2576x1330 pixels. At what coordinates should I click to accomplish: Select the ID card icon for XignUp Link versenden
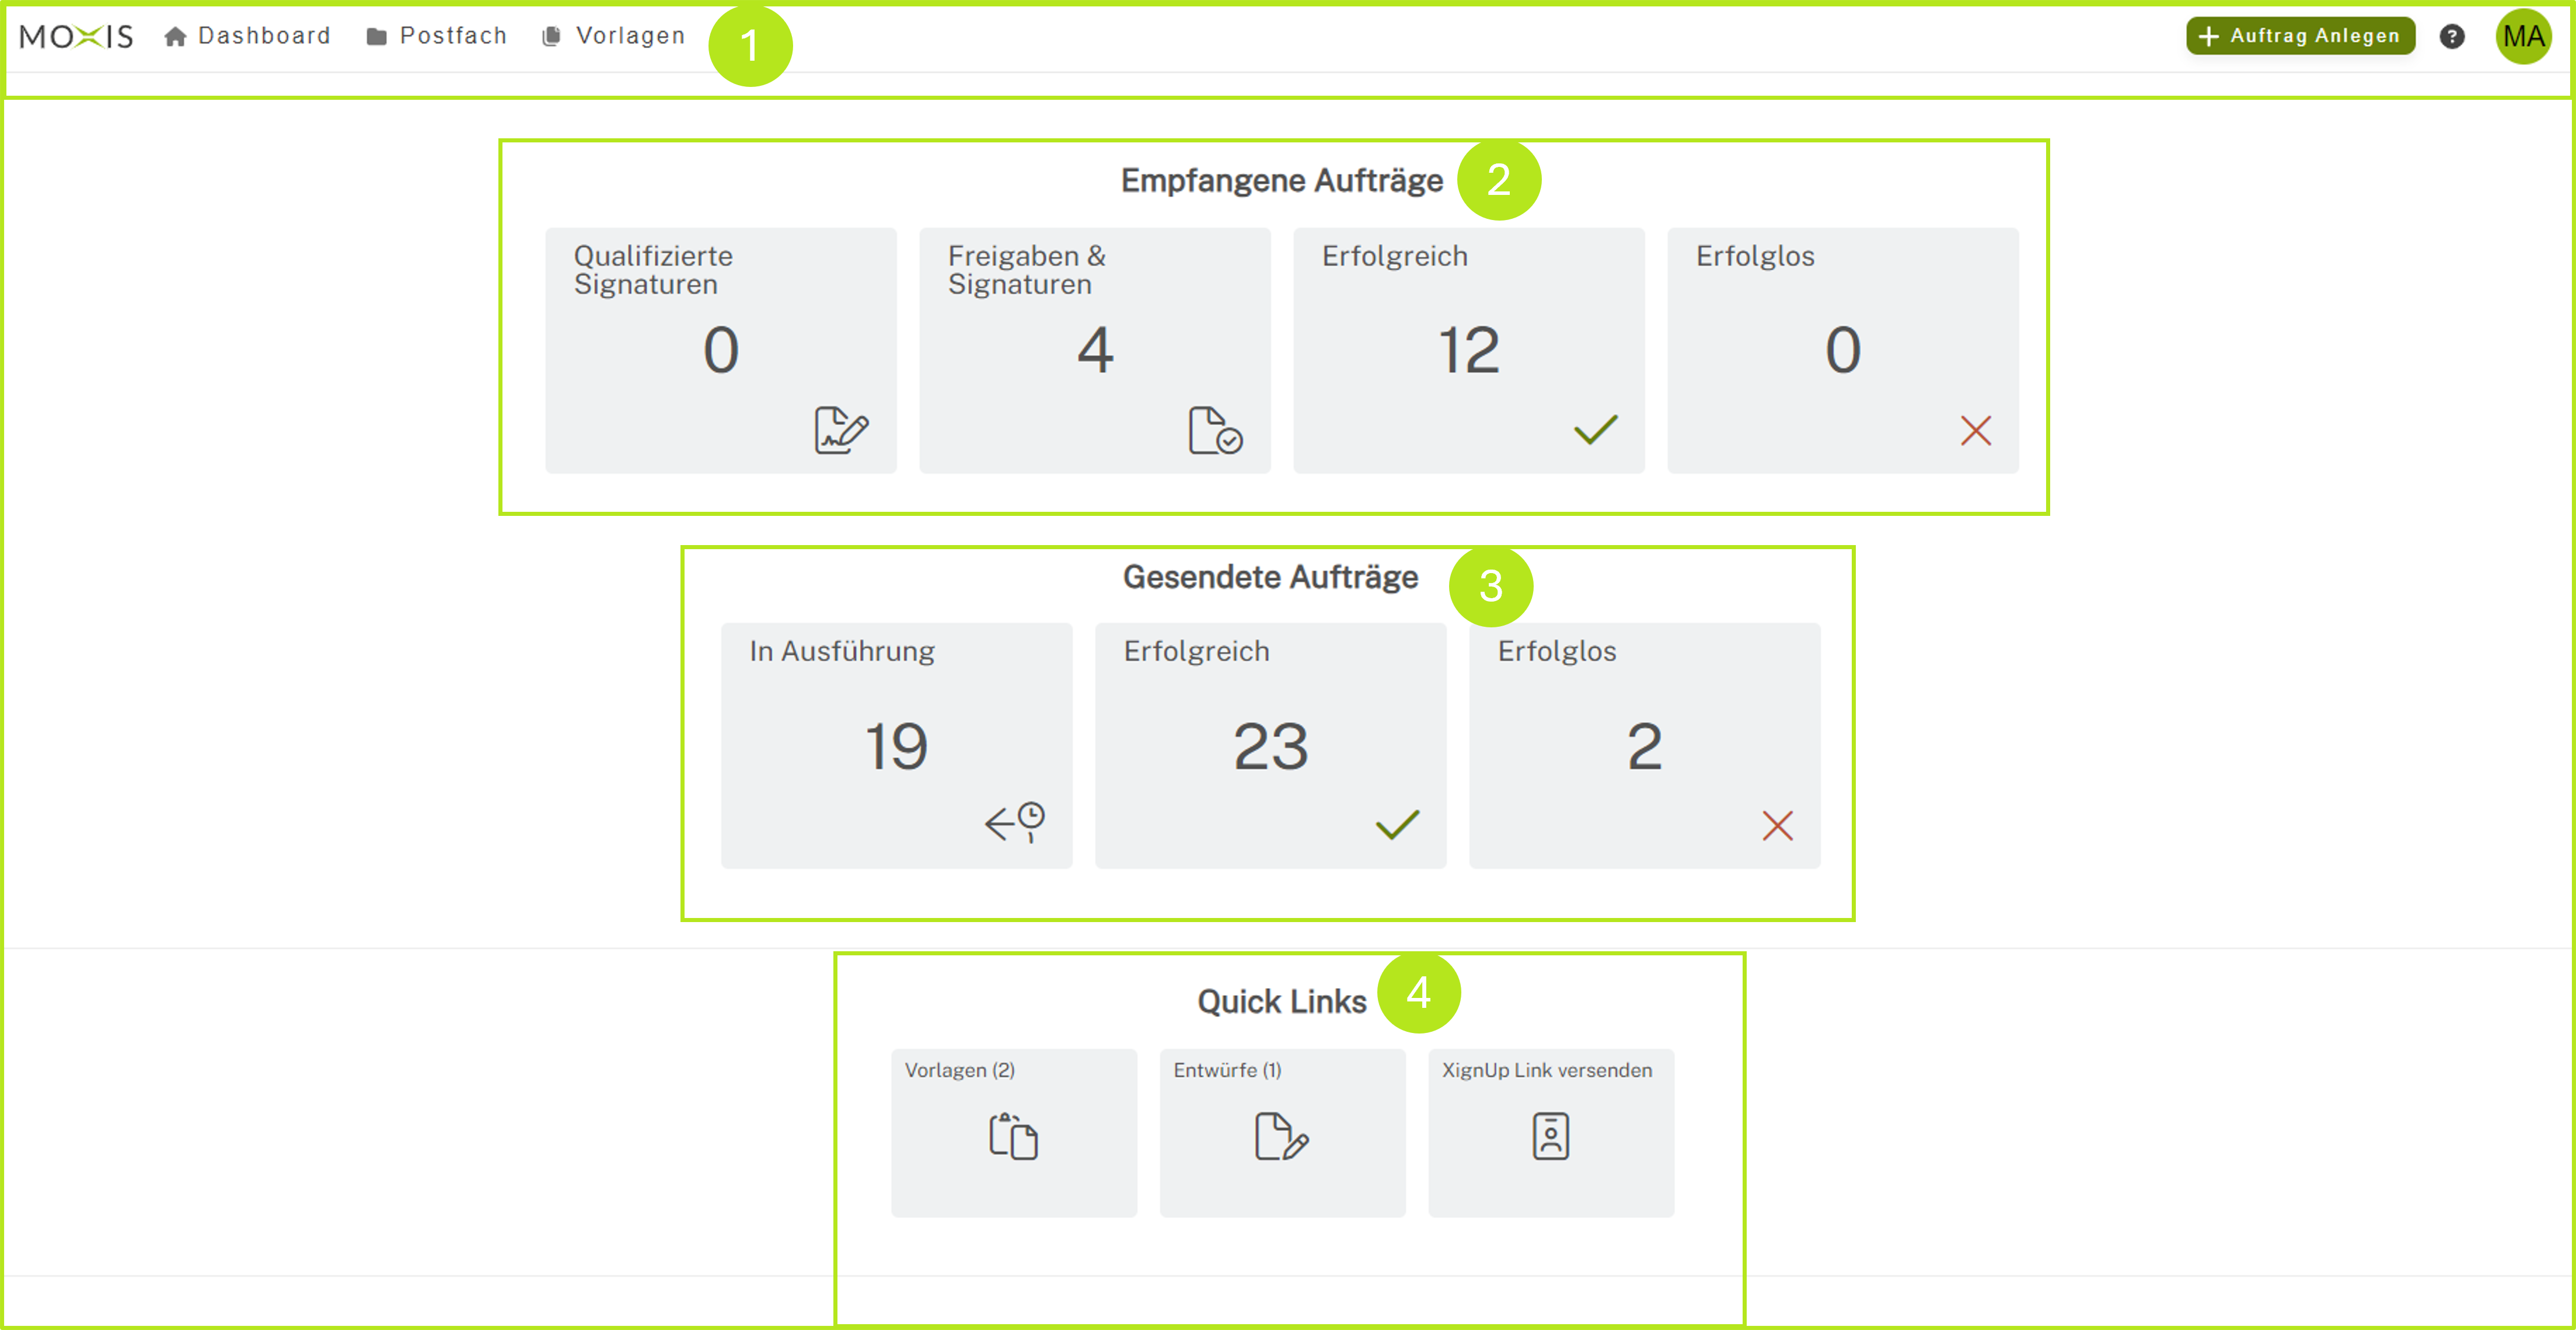pos(1551,1136)
